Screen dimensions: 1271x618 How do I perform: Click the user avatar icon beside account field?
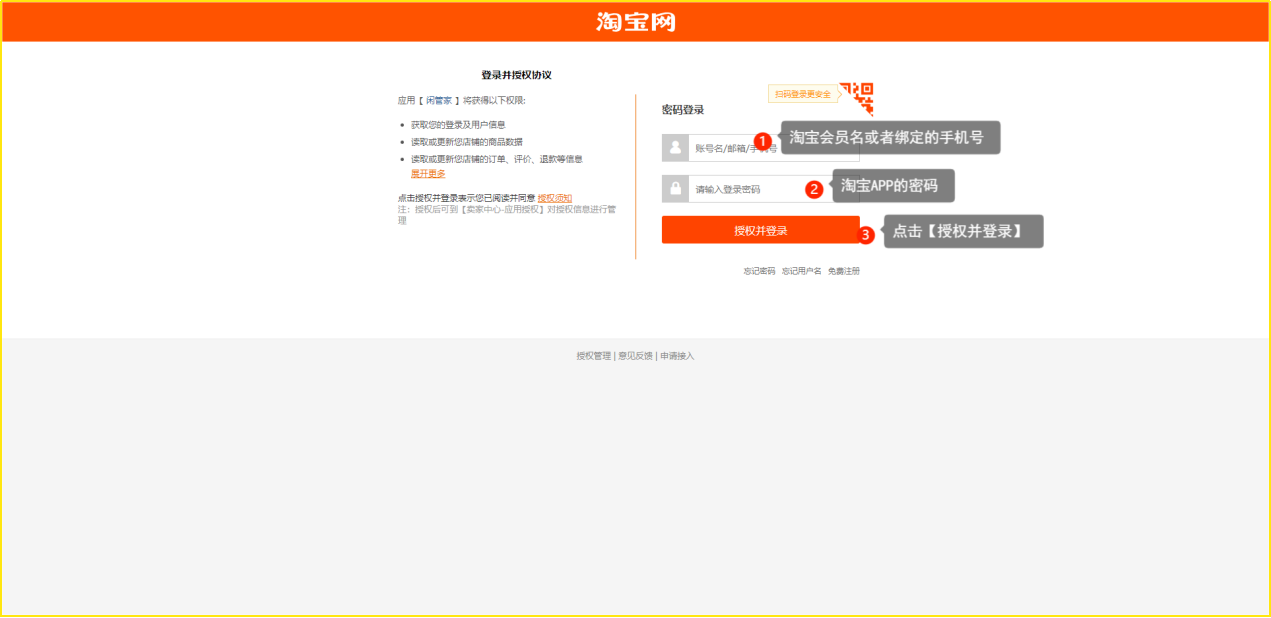(675, 148)
